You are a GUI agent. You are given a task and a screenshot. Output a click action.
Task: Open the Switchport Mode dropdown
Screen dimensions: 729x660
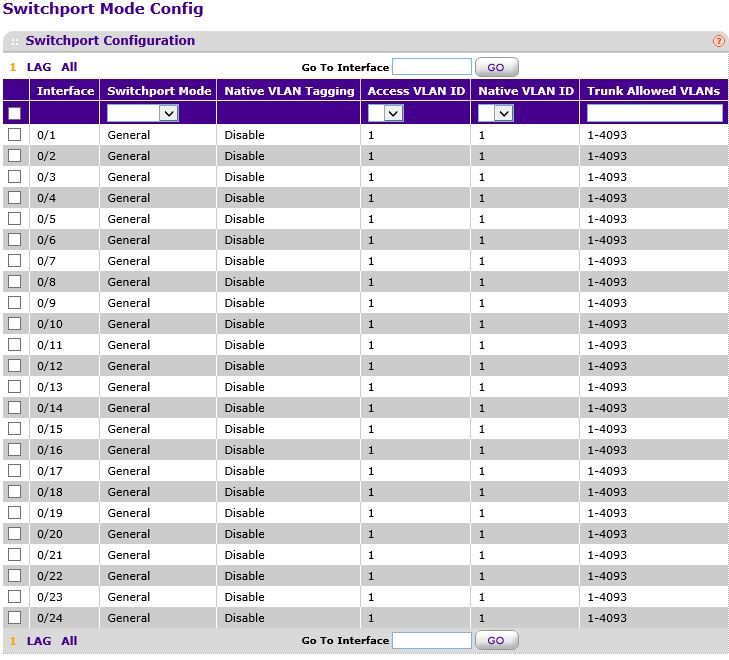[143, 113]
